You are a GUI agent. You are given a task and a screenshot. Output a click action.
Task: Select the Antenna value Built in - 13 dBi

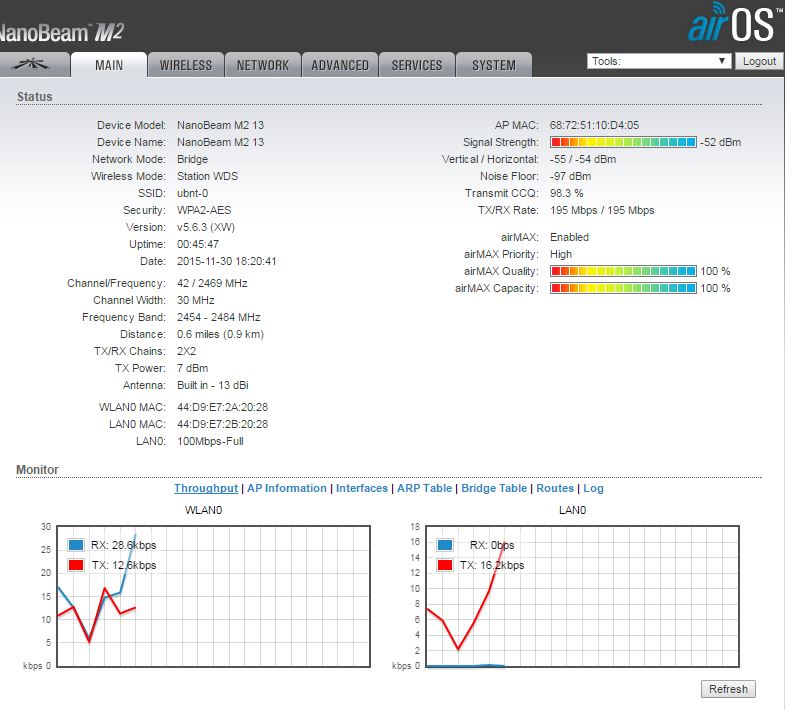(212, 386)
